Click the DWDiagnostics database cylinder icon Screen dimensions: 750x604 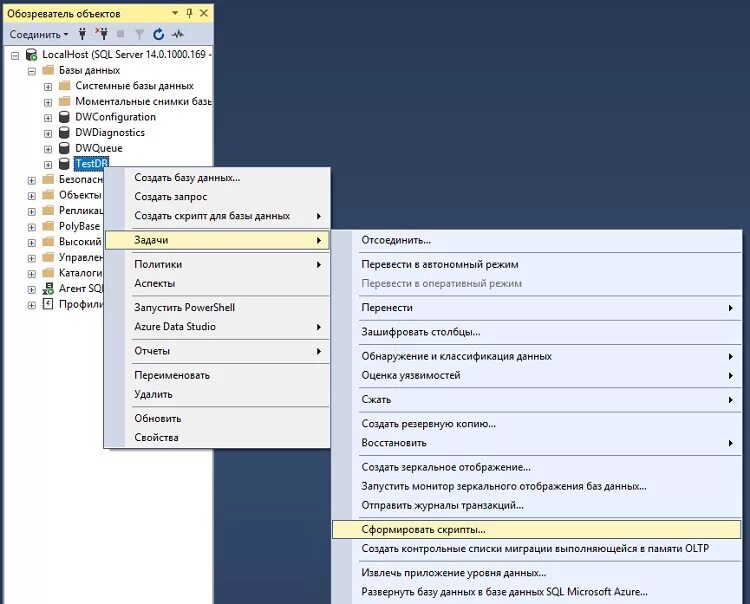(64, 132)
